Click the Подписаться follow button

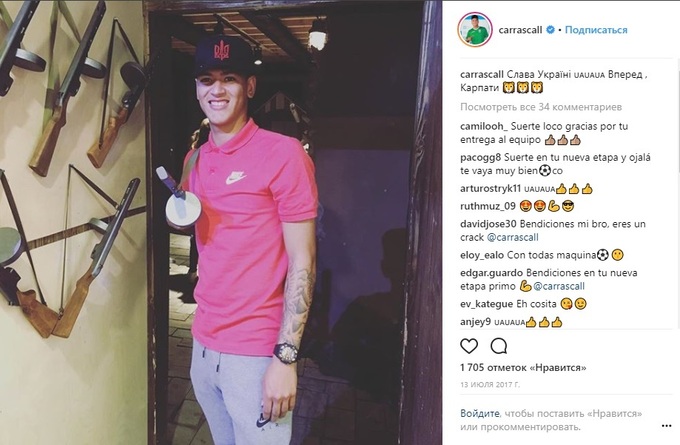coord(596,30)
